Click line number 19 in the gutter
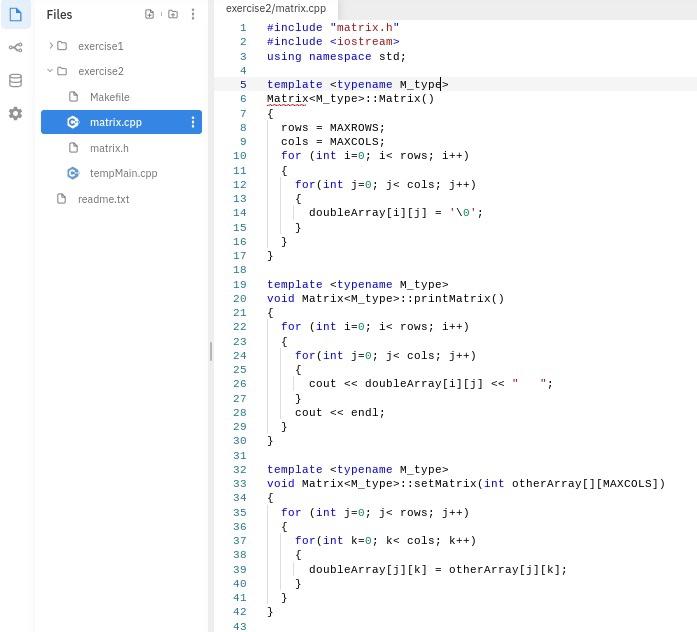The height and width of the screenshot is (632, 697). 240,284
